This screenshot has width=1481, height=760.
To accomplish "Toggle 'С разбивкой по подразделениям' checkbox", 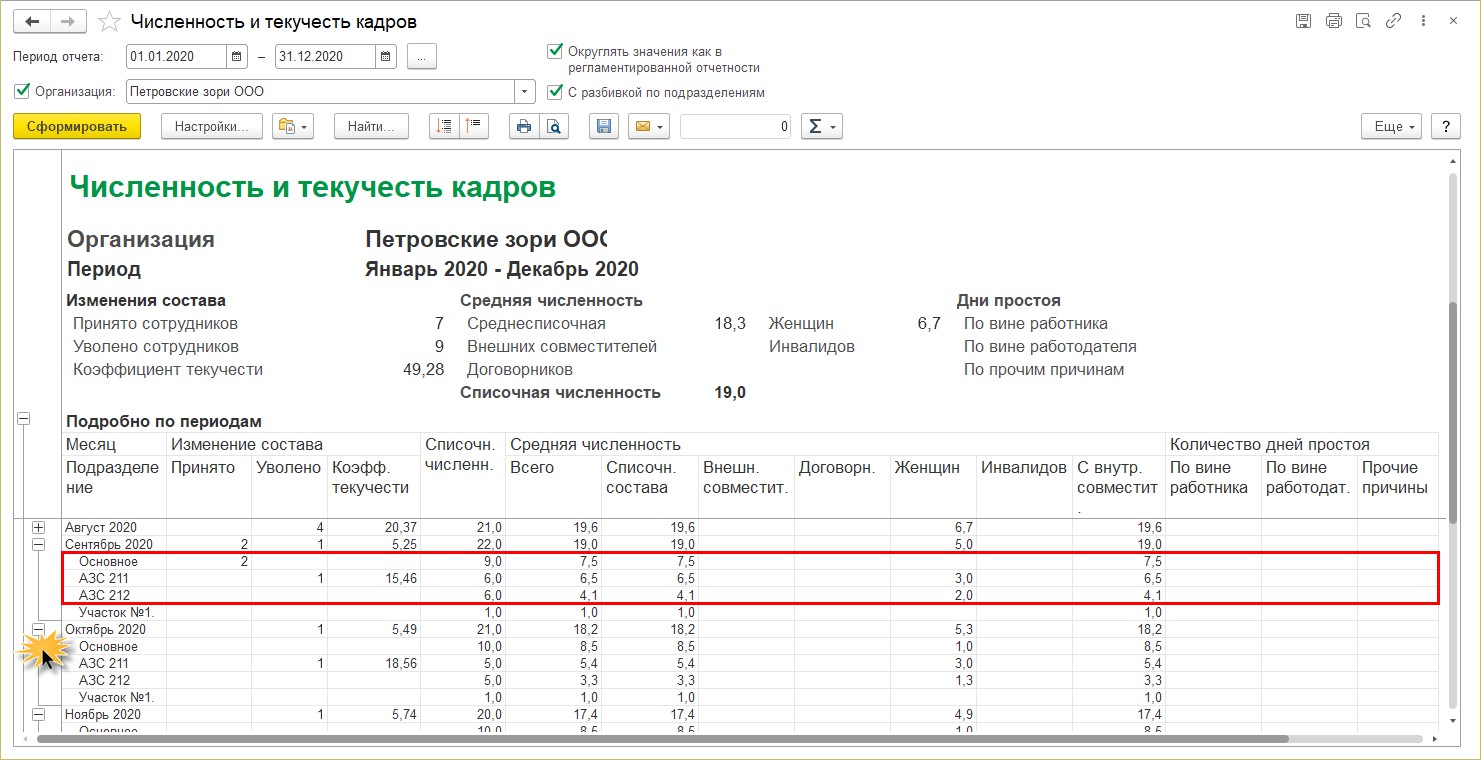I will tap(555, 92).
